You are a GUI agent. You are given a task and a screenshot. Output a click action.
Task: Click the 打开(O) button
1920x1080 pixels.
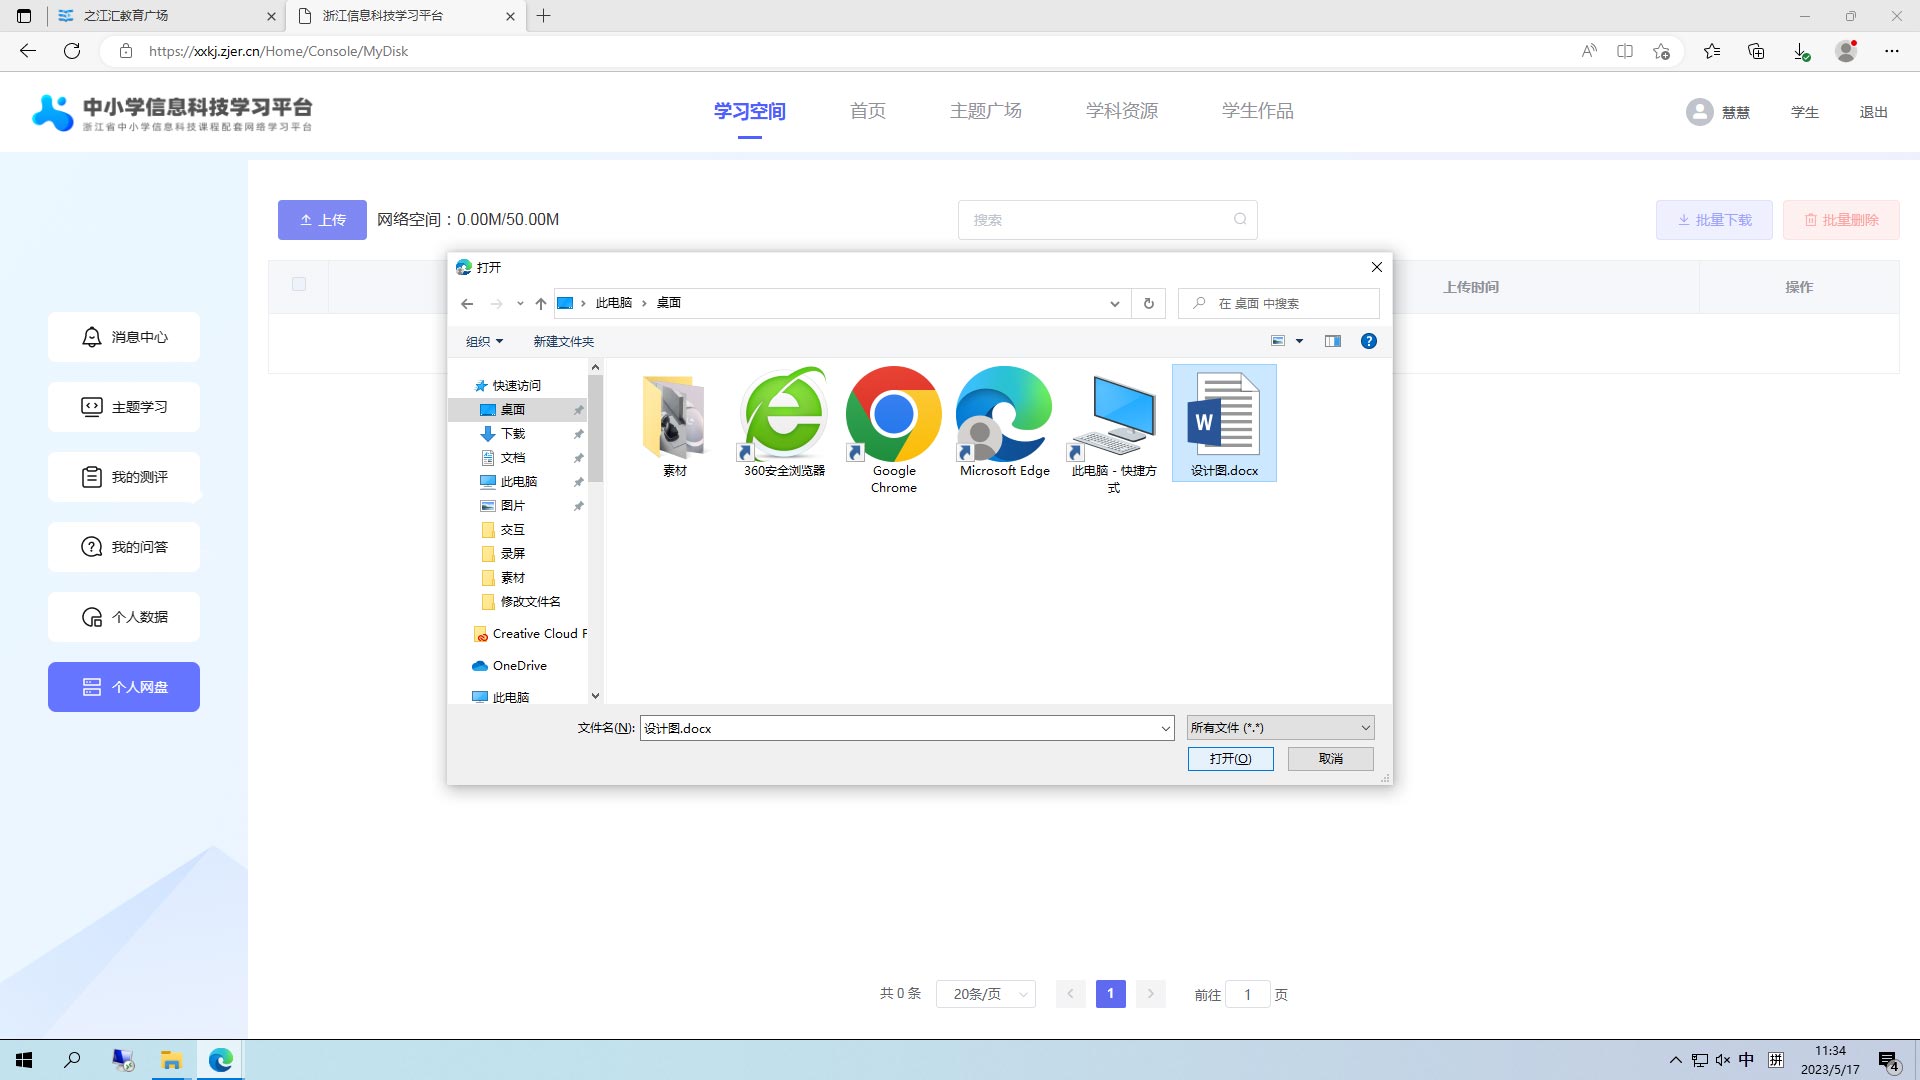tap(1230, 759)
